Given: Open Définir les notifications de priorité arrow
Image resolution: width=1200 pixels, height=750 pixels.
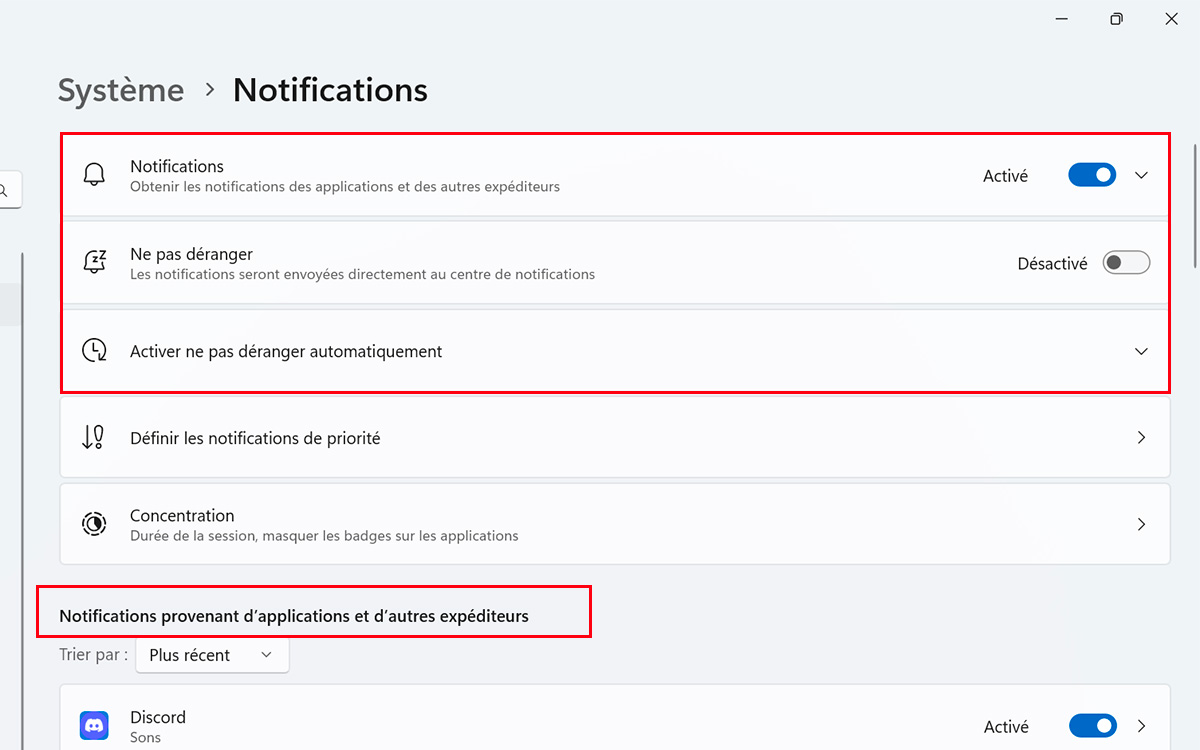Looking at the screenshot, I should pyautogui.click(x=1141, y=438).
